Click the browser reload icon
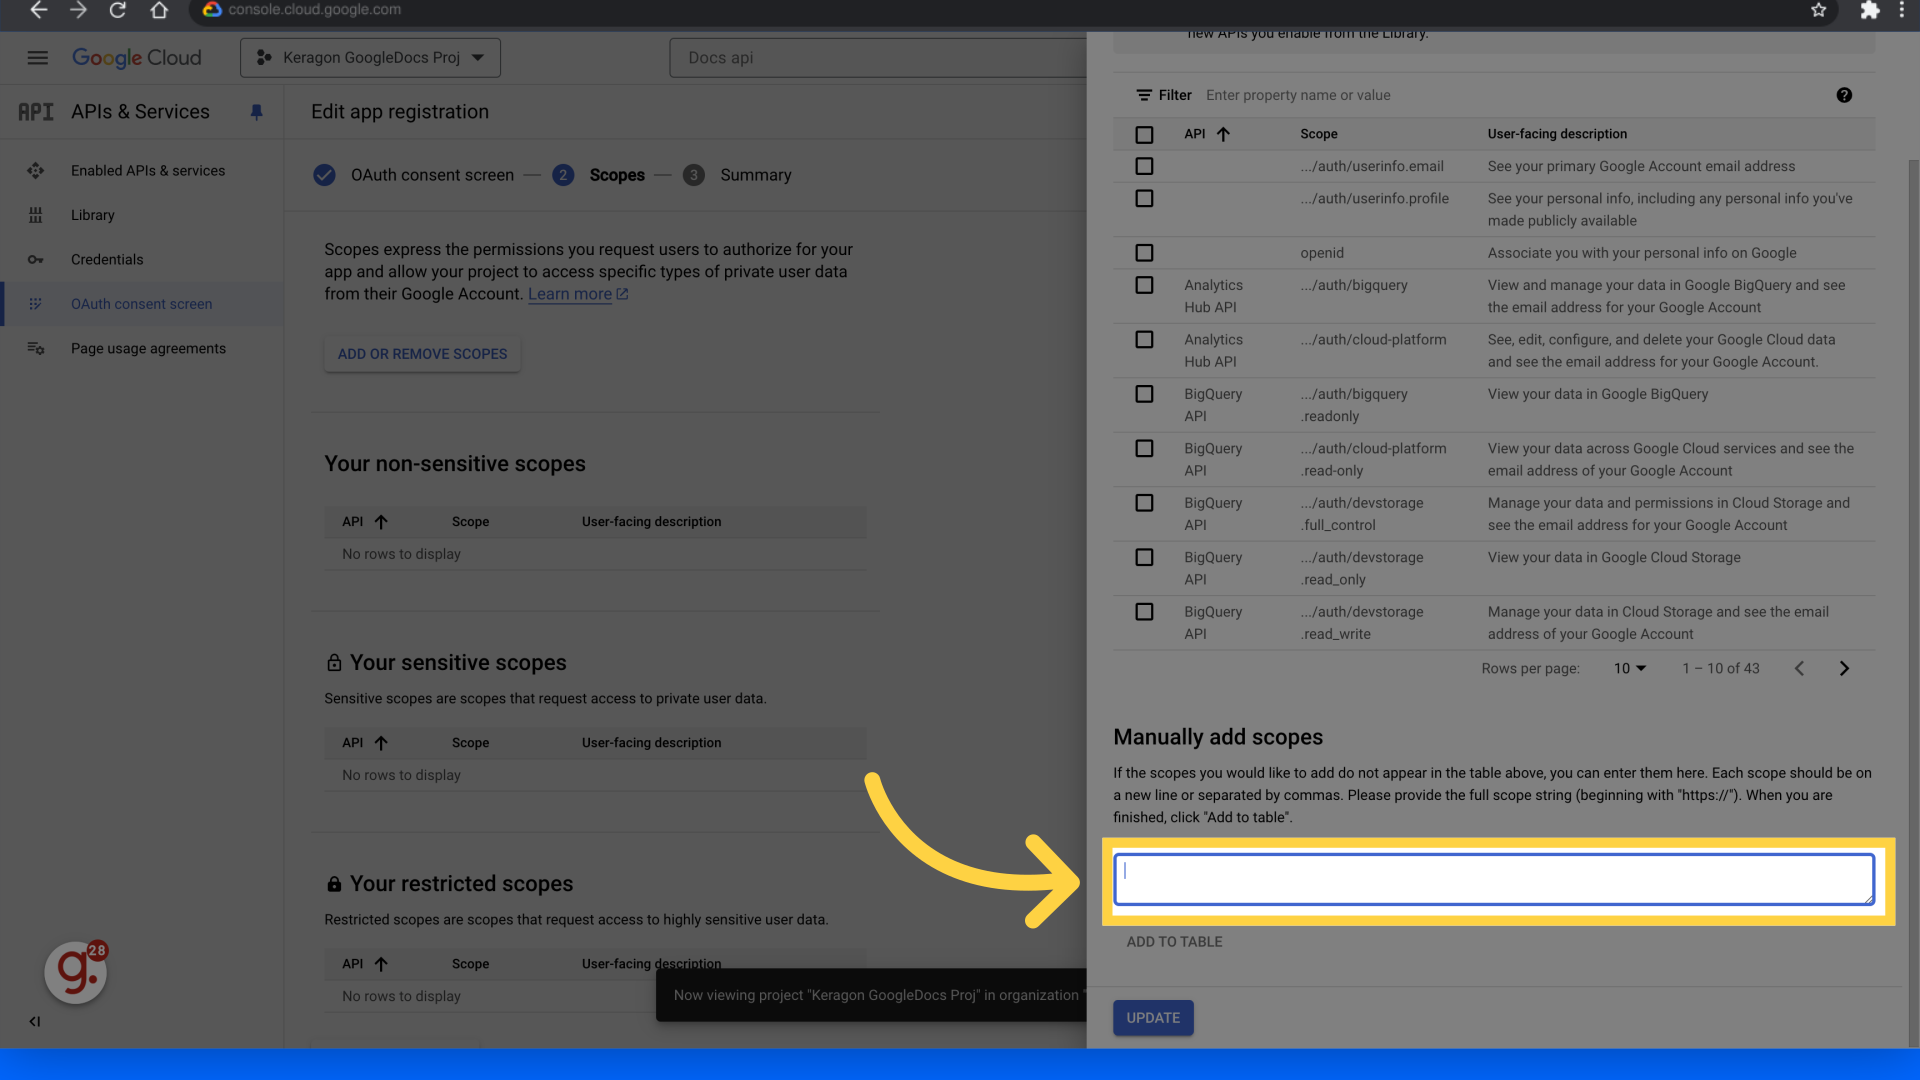1920x1080 pixels. click(x=118, y=10)
